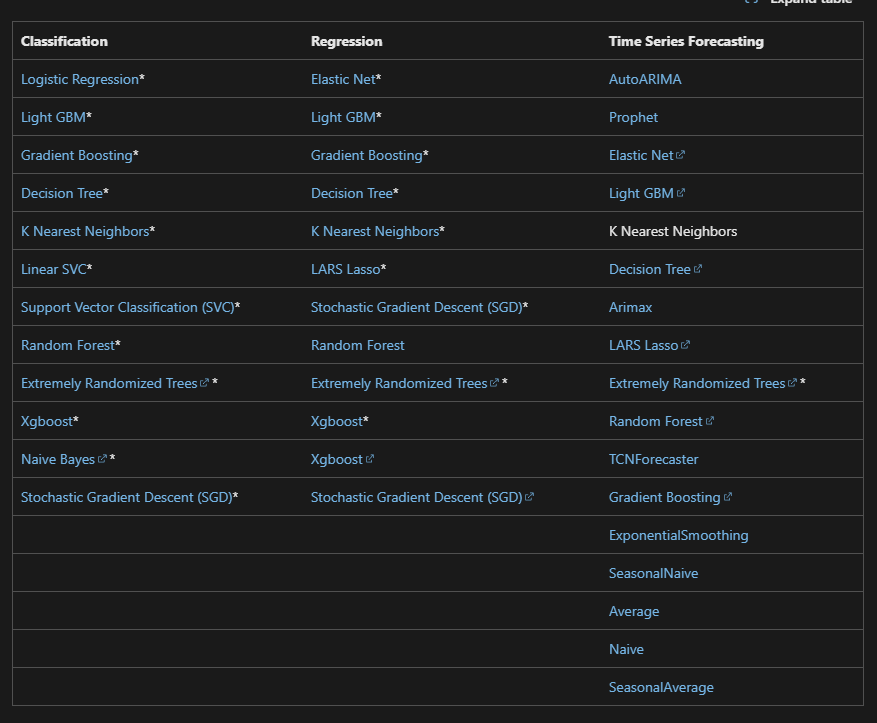Open Gradient Boosting in the Classification column
Screen dimensions: 877x723
(x=77, y=155)
